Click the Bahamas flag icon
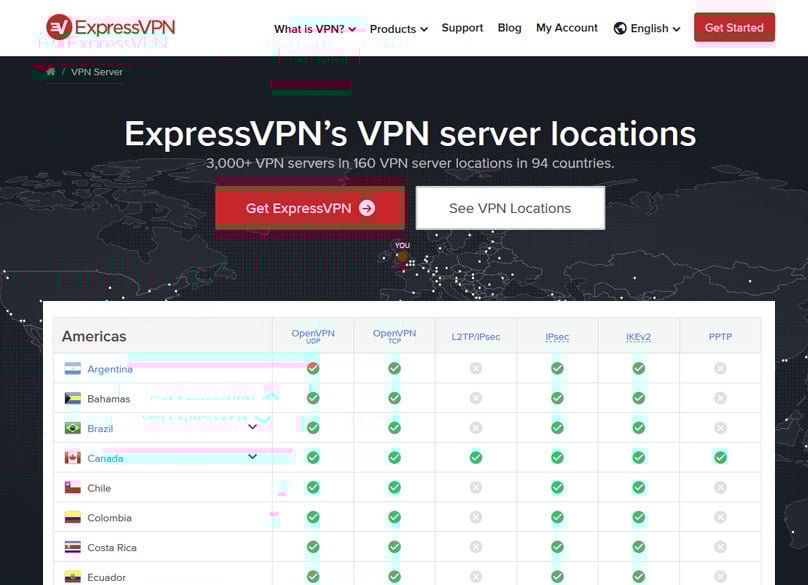The width and height of the screenshot is (808, 585). point(73,398)
